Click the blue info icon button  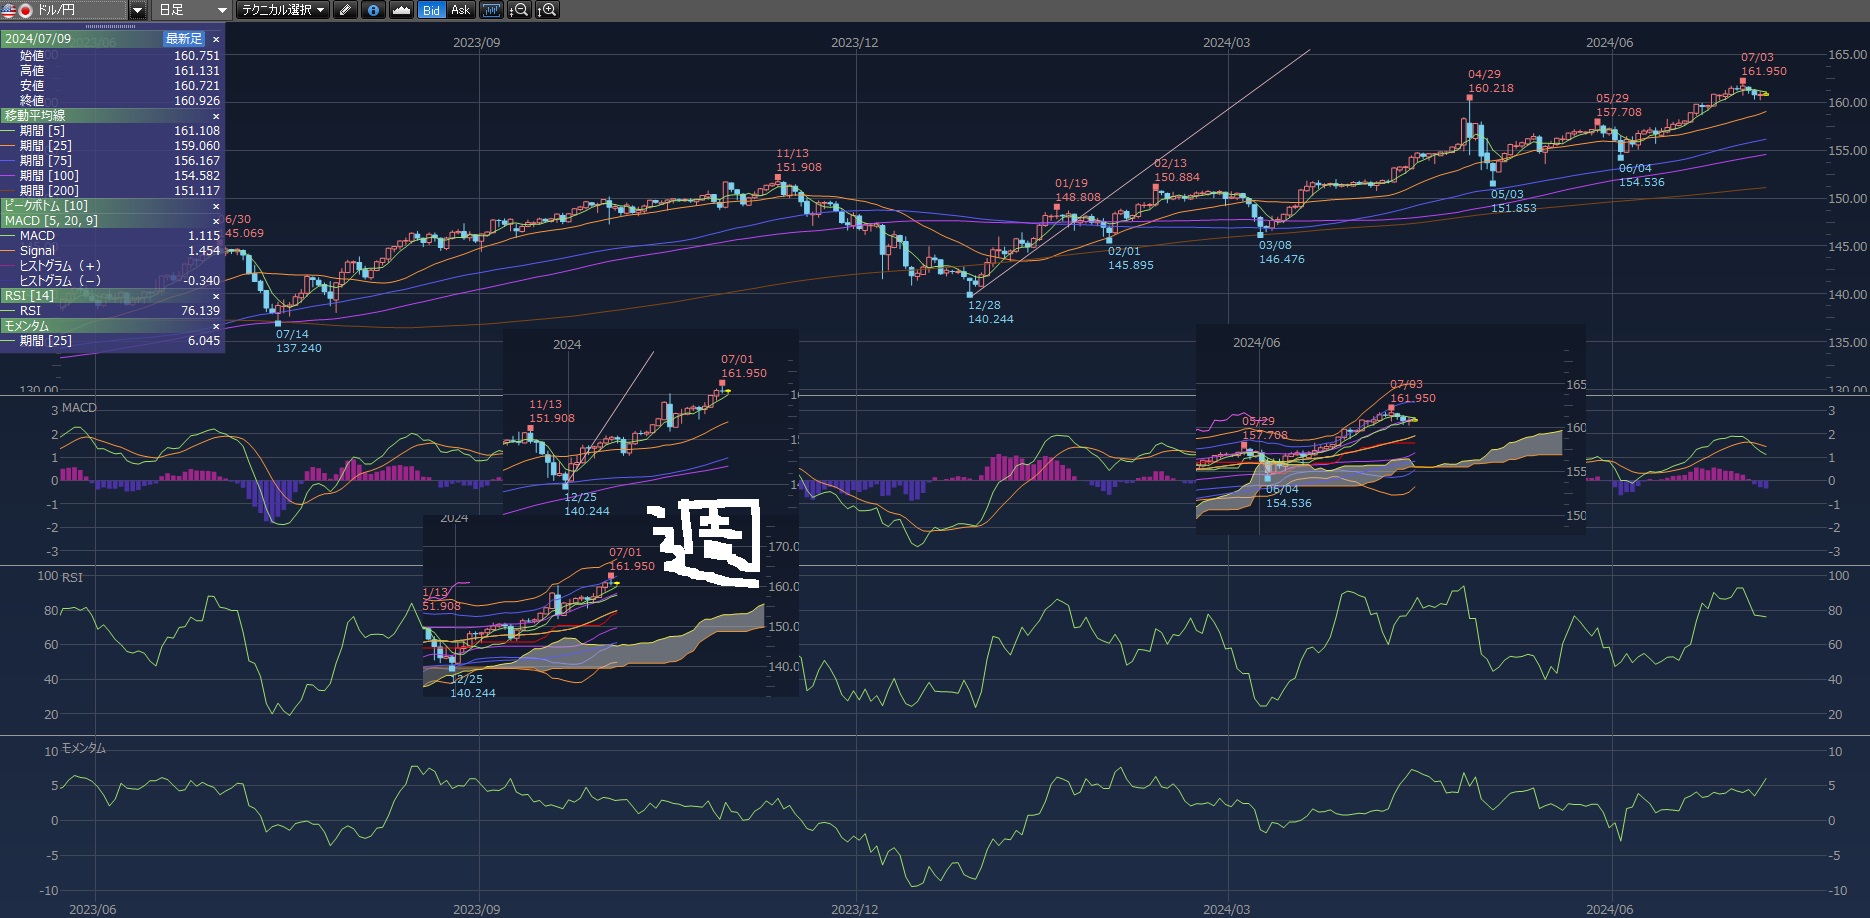(x=373, y=10)
